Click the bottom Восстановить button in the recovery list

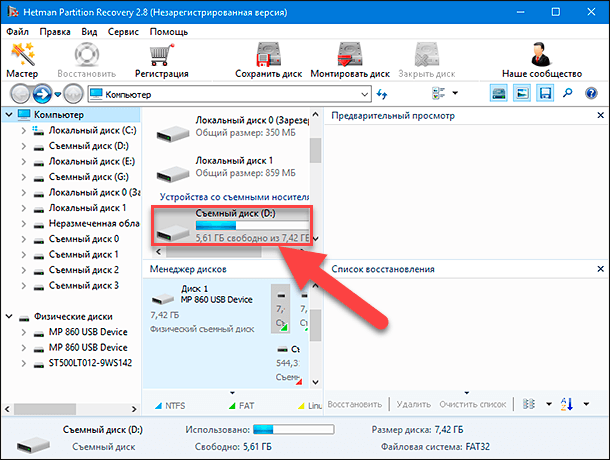[x=354, y=404]
